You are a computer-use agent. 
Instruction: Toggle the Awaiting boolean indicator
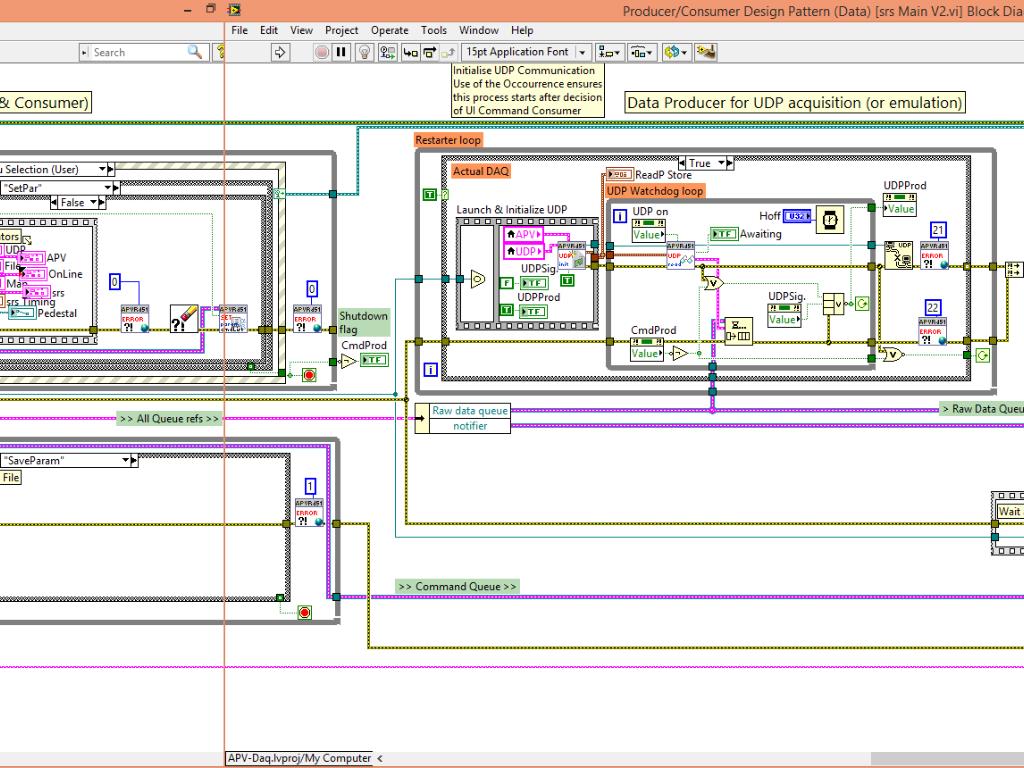[x=724, y=234]
